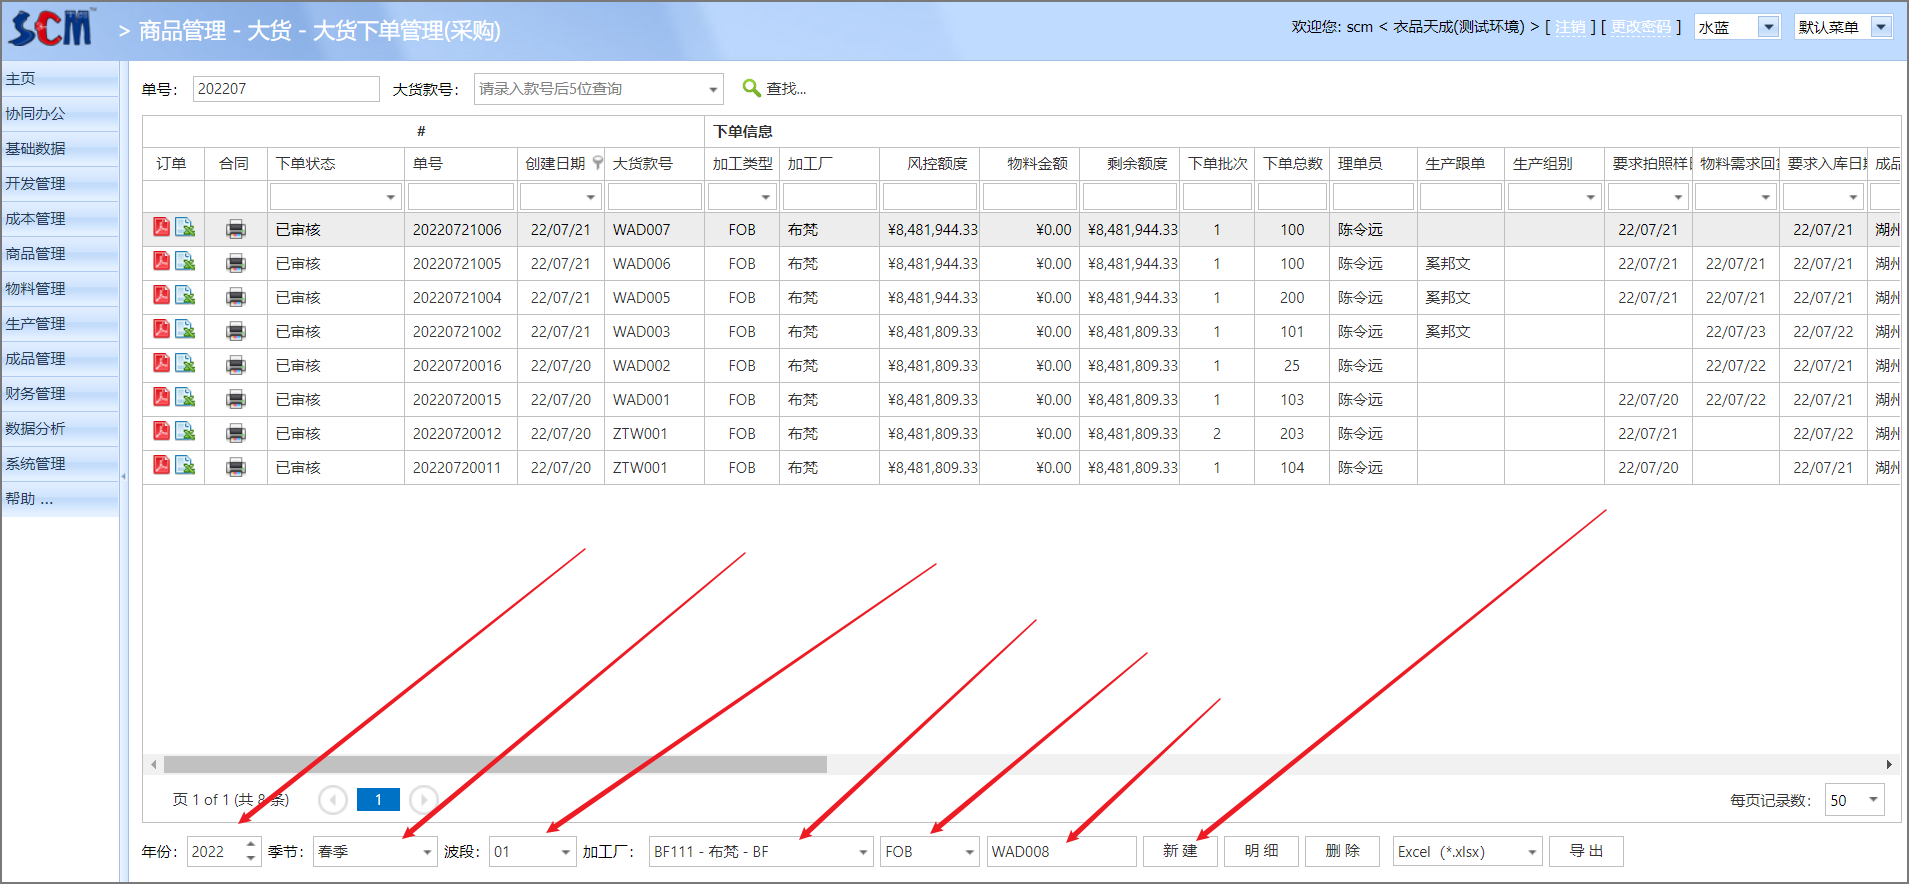Click the 新建 button
Image resolution: width=1909 pixels, height=884 pixels.
tap(1180, 851)
